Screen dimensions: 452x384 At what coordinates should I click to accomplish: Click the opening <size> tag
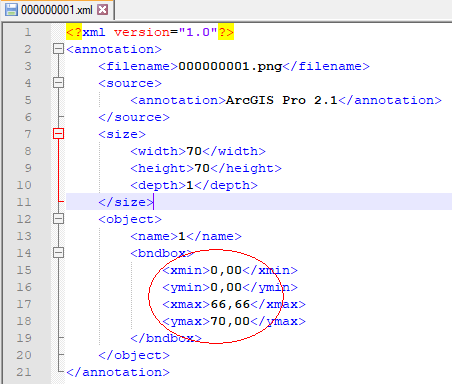coord(122,134)
